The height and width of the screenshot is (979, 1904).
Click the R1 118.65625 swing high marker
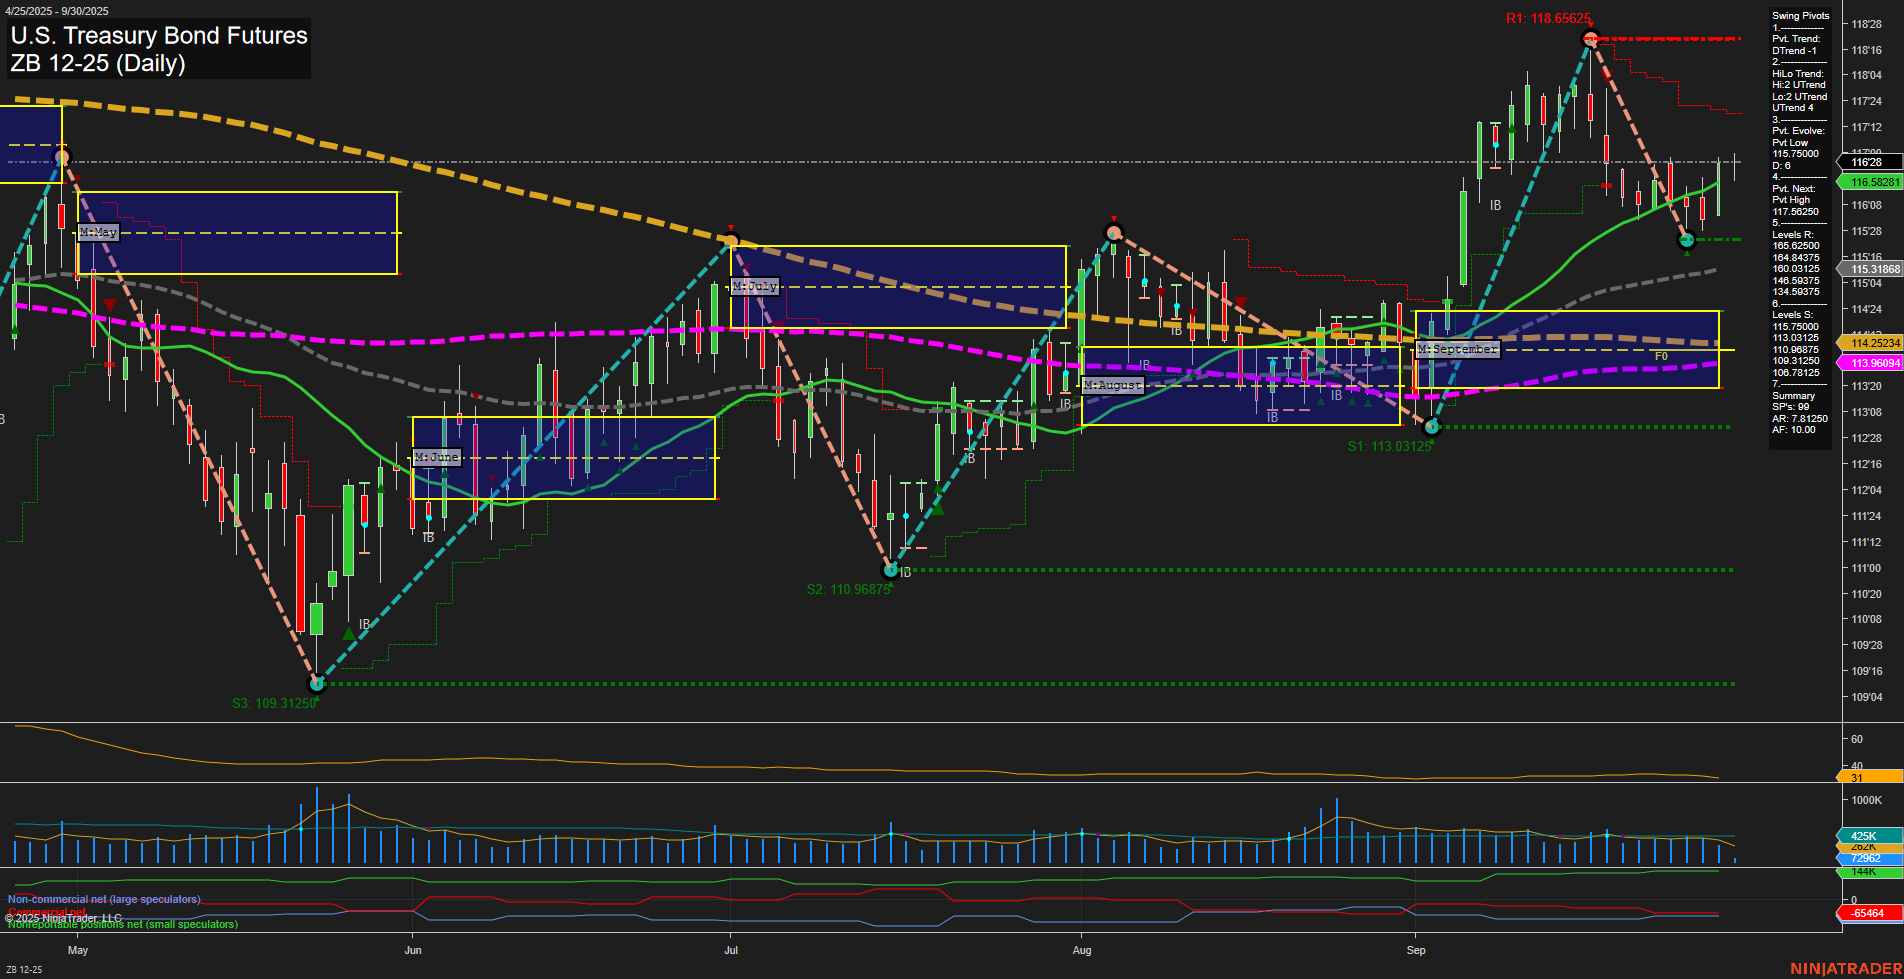1589,40
